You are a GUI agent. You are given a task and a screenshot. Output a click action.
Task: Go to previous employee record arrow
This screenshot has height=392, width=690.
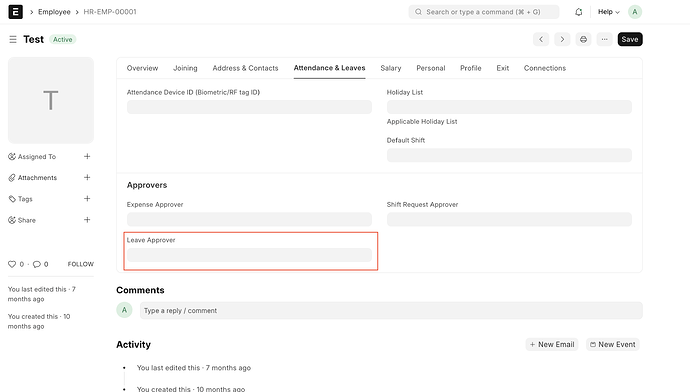[541, 39]
